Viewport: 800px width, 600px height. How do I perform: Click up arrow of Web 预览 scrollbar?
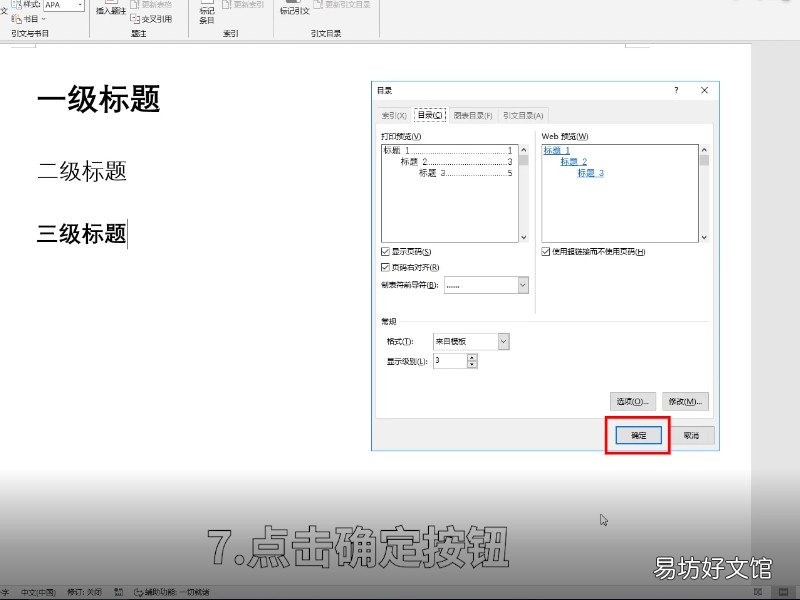[704, 150]
